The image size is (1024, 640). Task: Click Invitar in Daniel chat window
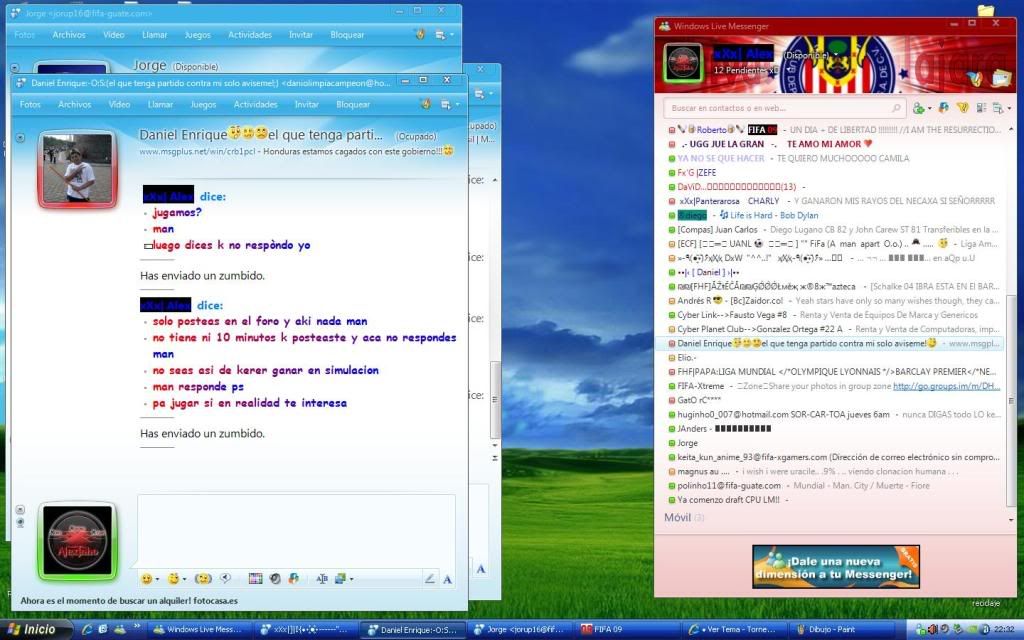306,104
